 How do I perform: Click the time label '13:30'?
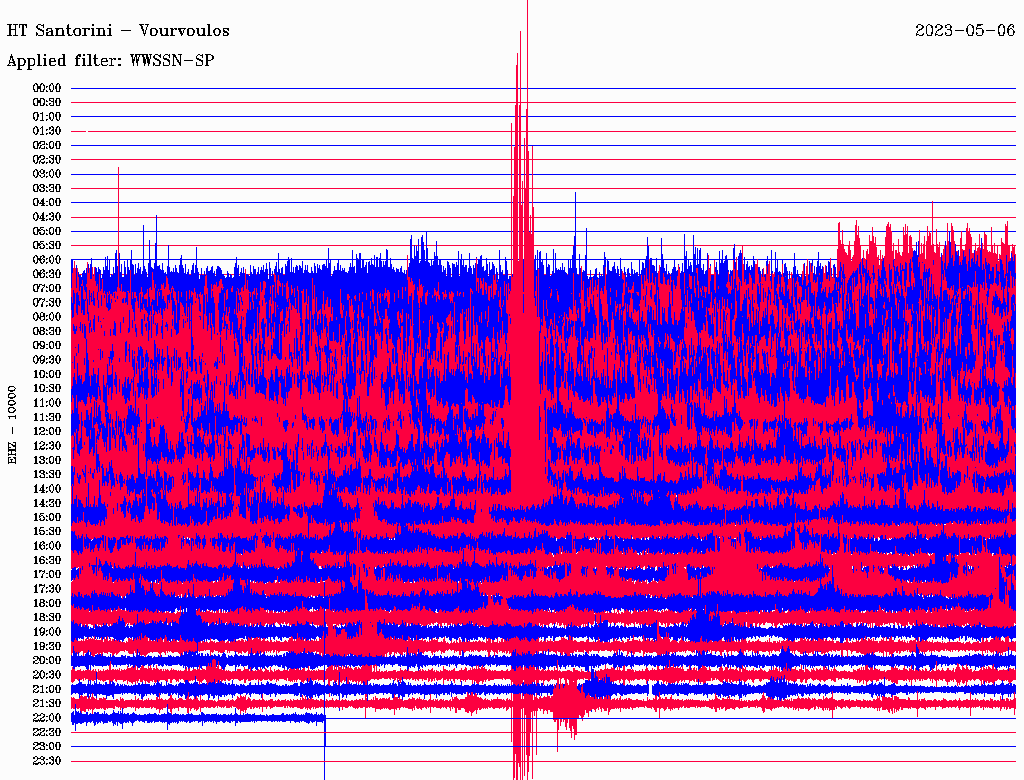(47, 475)
